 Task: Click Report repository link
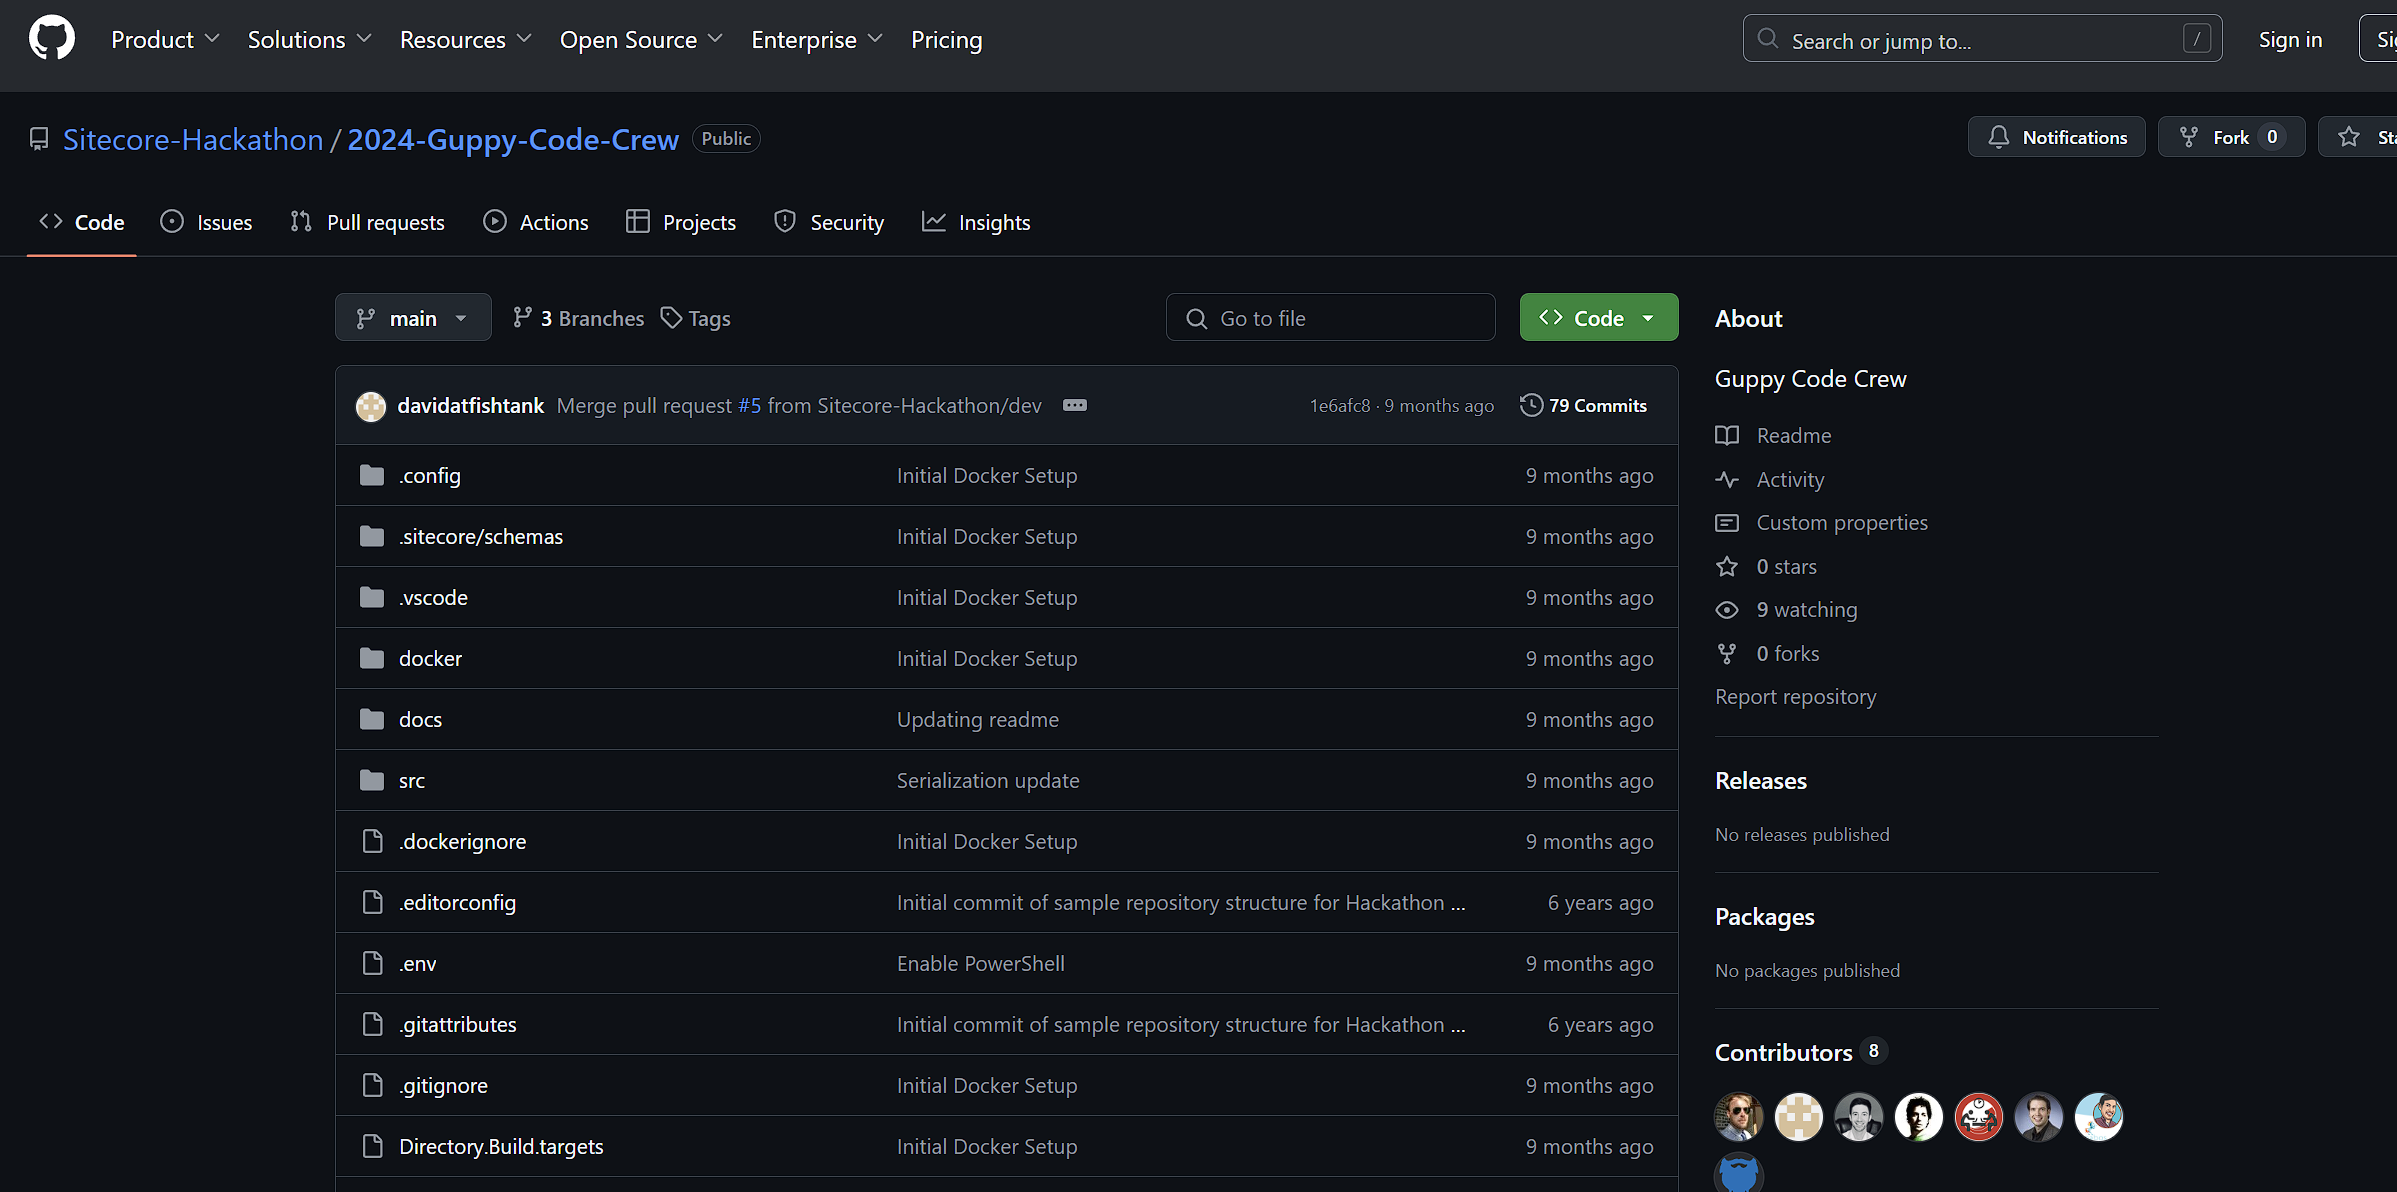pyautogui.click(x=1795, y=696)
